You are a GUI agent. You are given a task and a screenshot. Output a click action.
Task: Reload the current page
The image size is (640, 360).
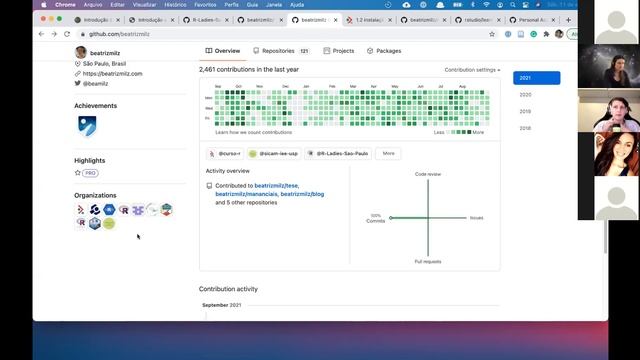pos(67,34)
